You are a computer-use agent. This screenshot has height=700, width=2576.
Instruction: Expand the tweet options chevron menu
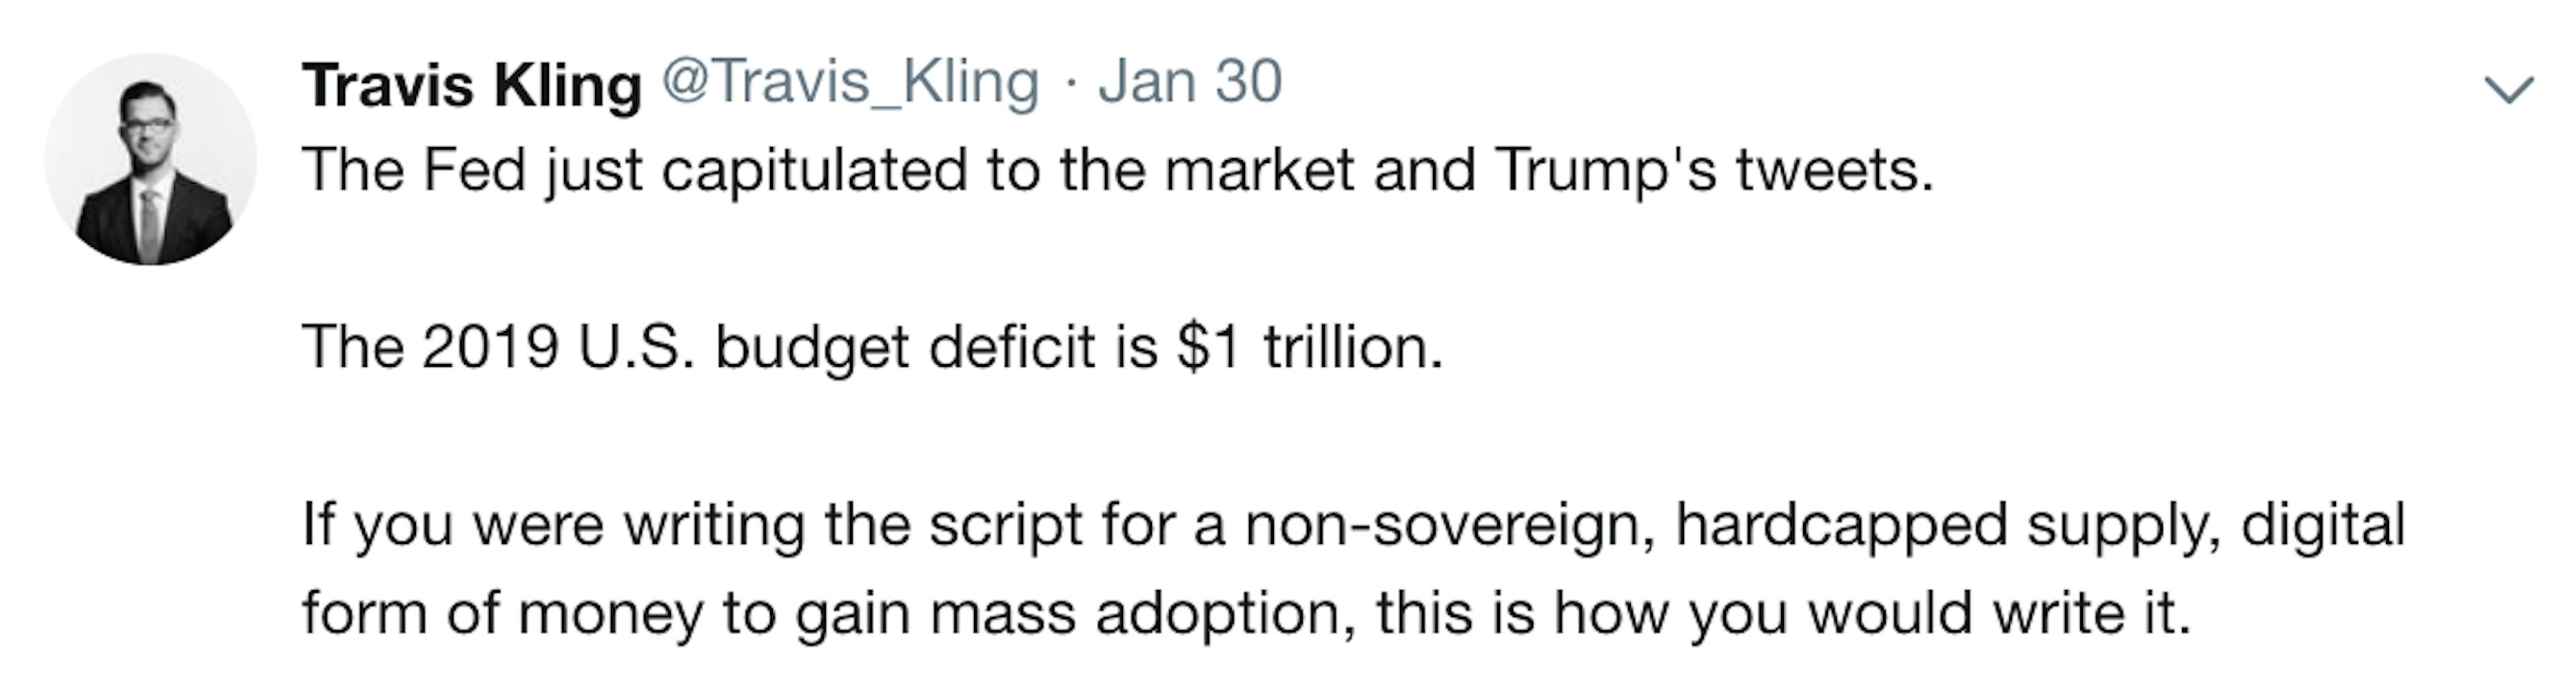(x=2509, y=90)
